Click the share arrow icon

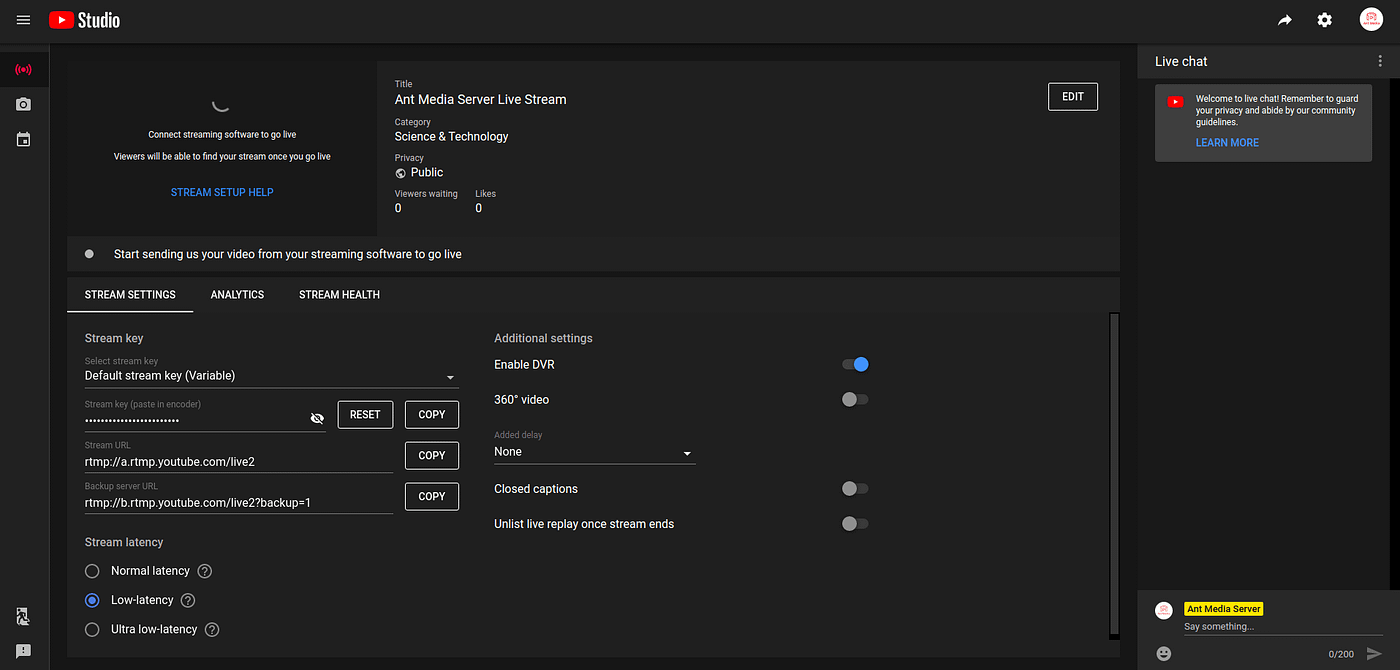coord(1285,20)
